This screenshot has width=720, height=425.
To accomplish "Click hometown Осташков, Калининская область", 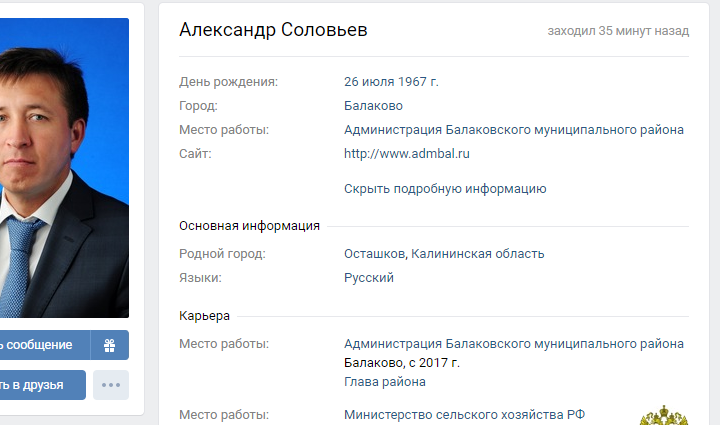I will [x=444, y=254].
